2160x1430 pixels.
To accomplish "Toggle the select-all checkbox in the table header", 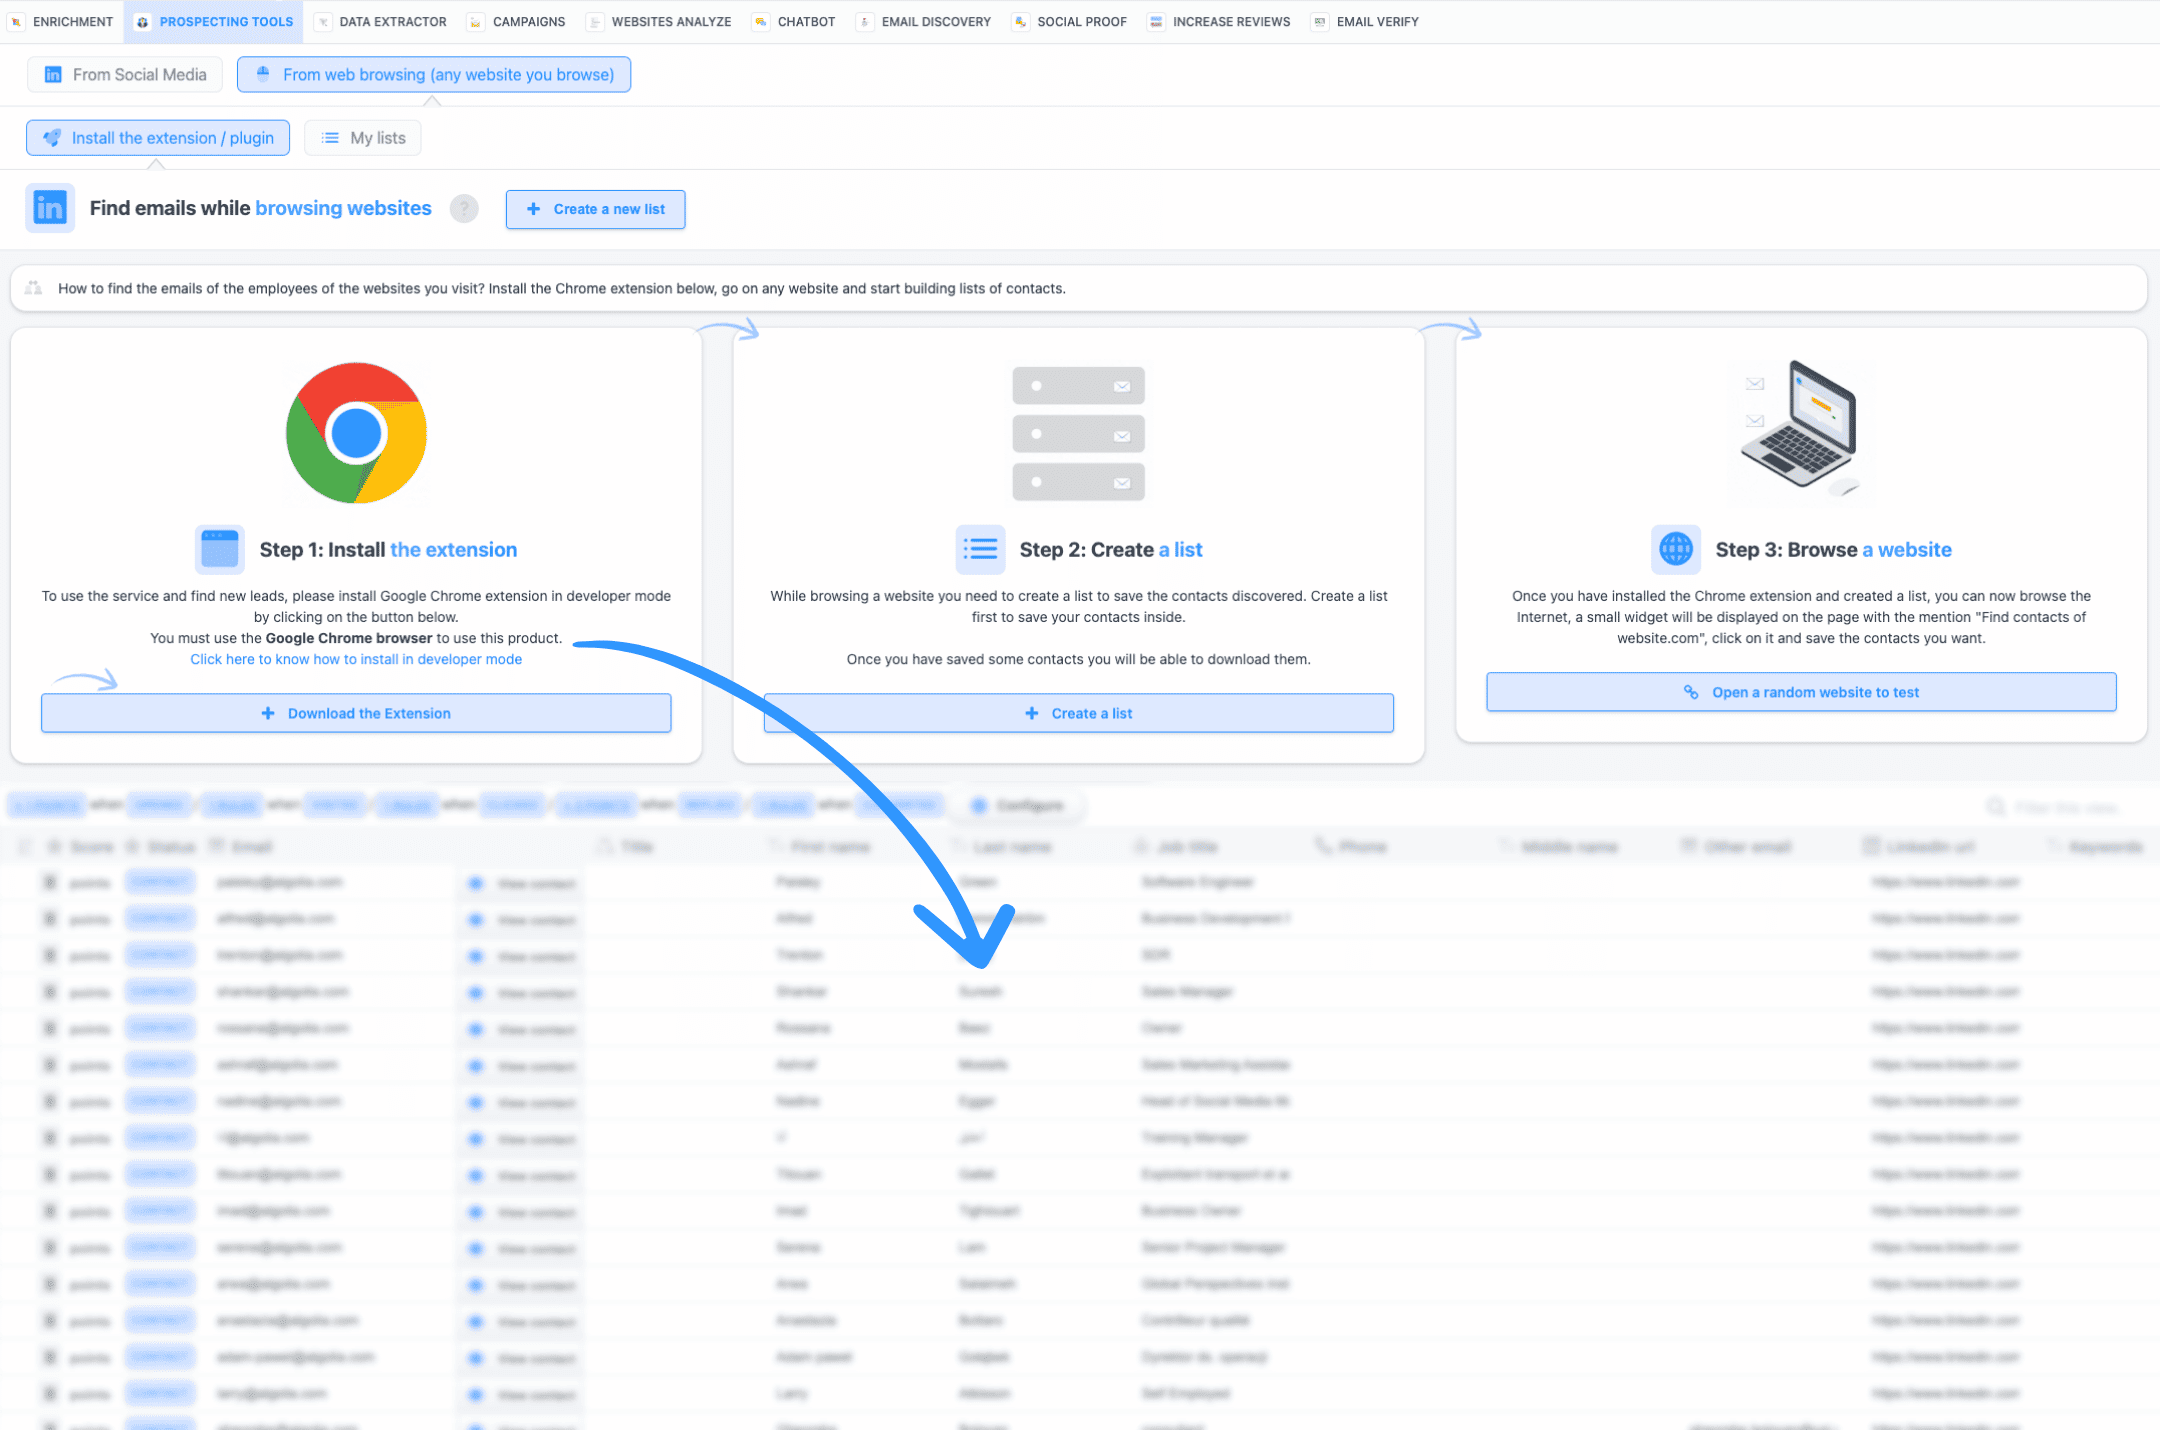I will tap(25, 845).
